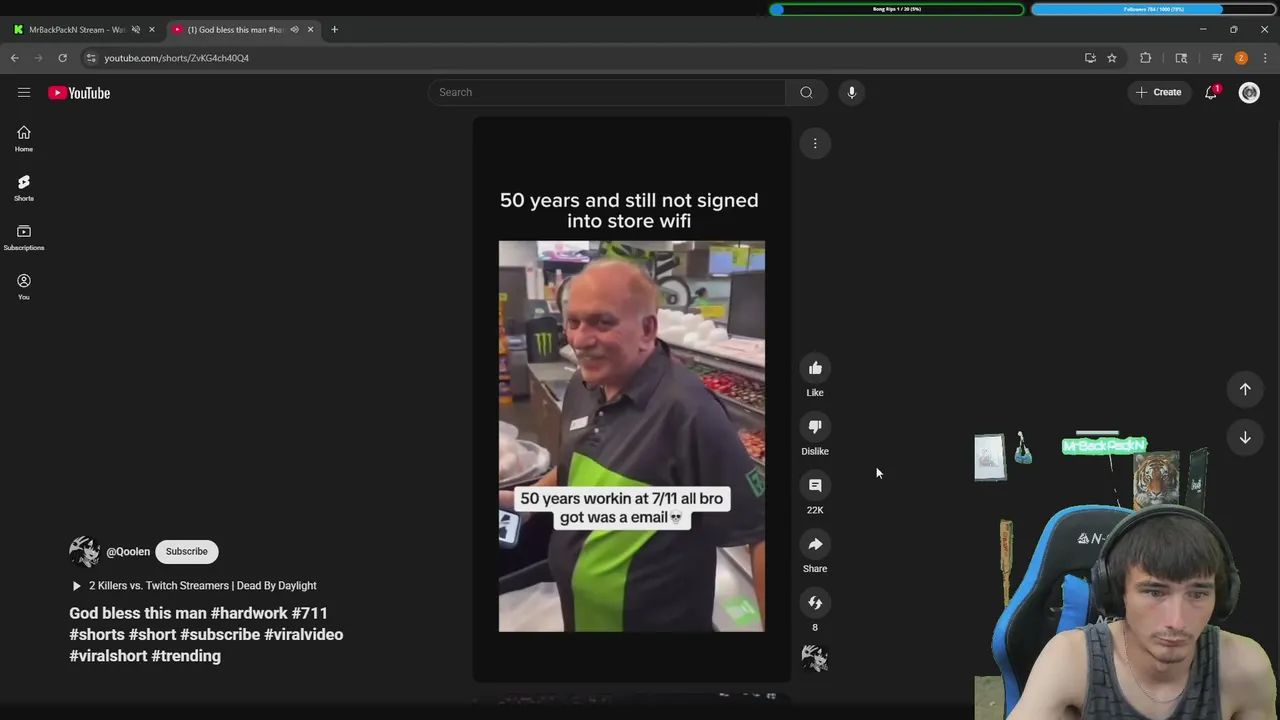Open the YouTube guide hamburger menu
This screenshot has width=1280, height=720.
[24, 92]
